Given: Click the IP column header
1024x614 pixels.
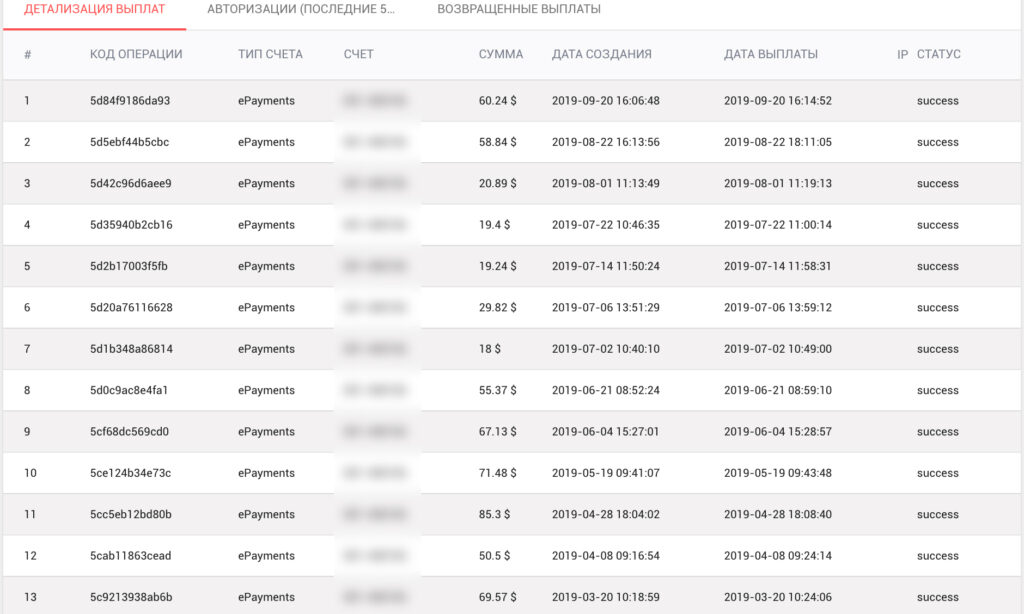Looking at the screenshot, I should (902, 54).
